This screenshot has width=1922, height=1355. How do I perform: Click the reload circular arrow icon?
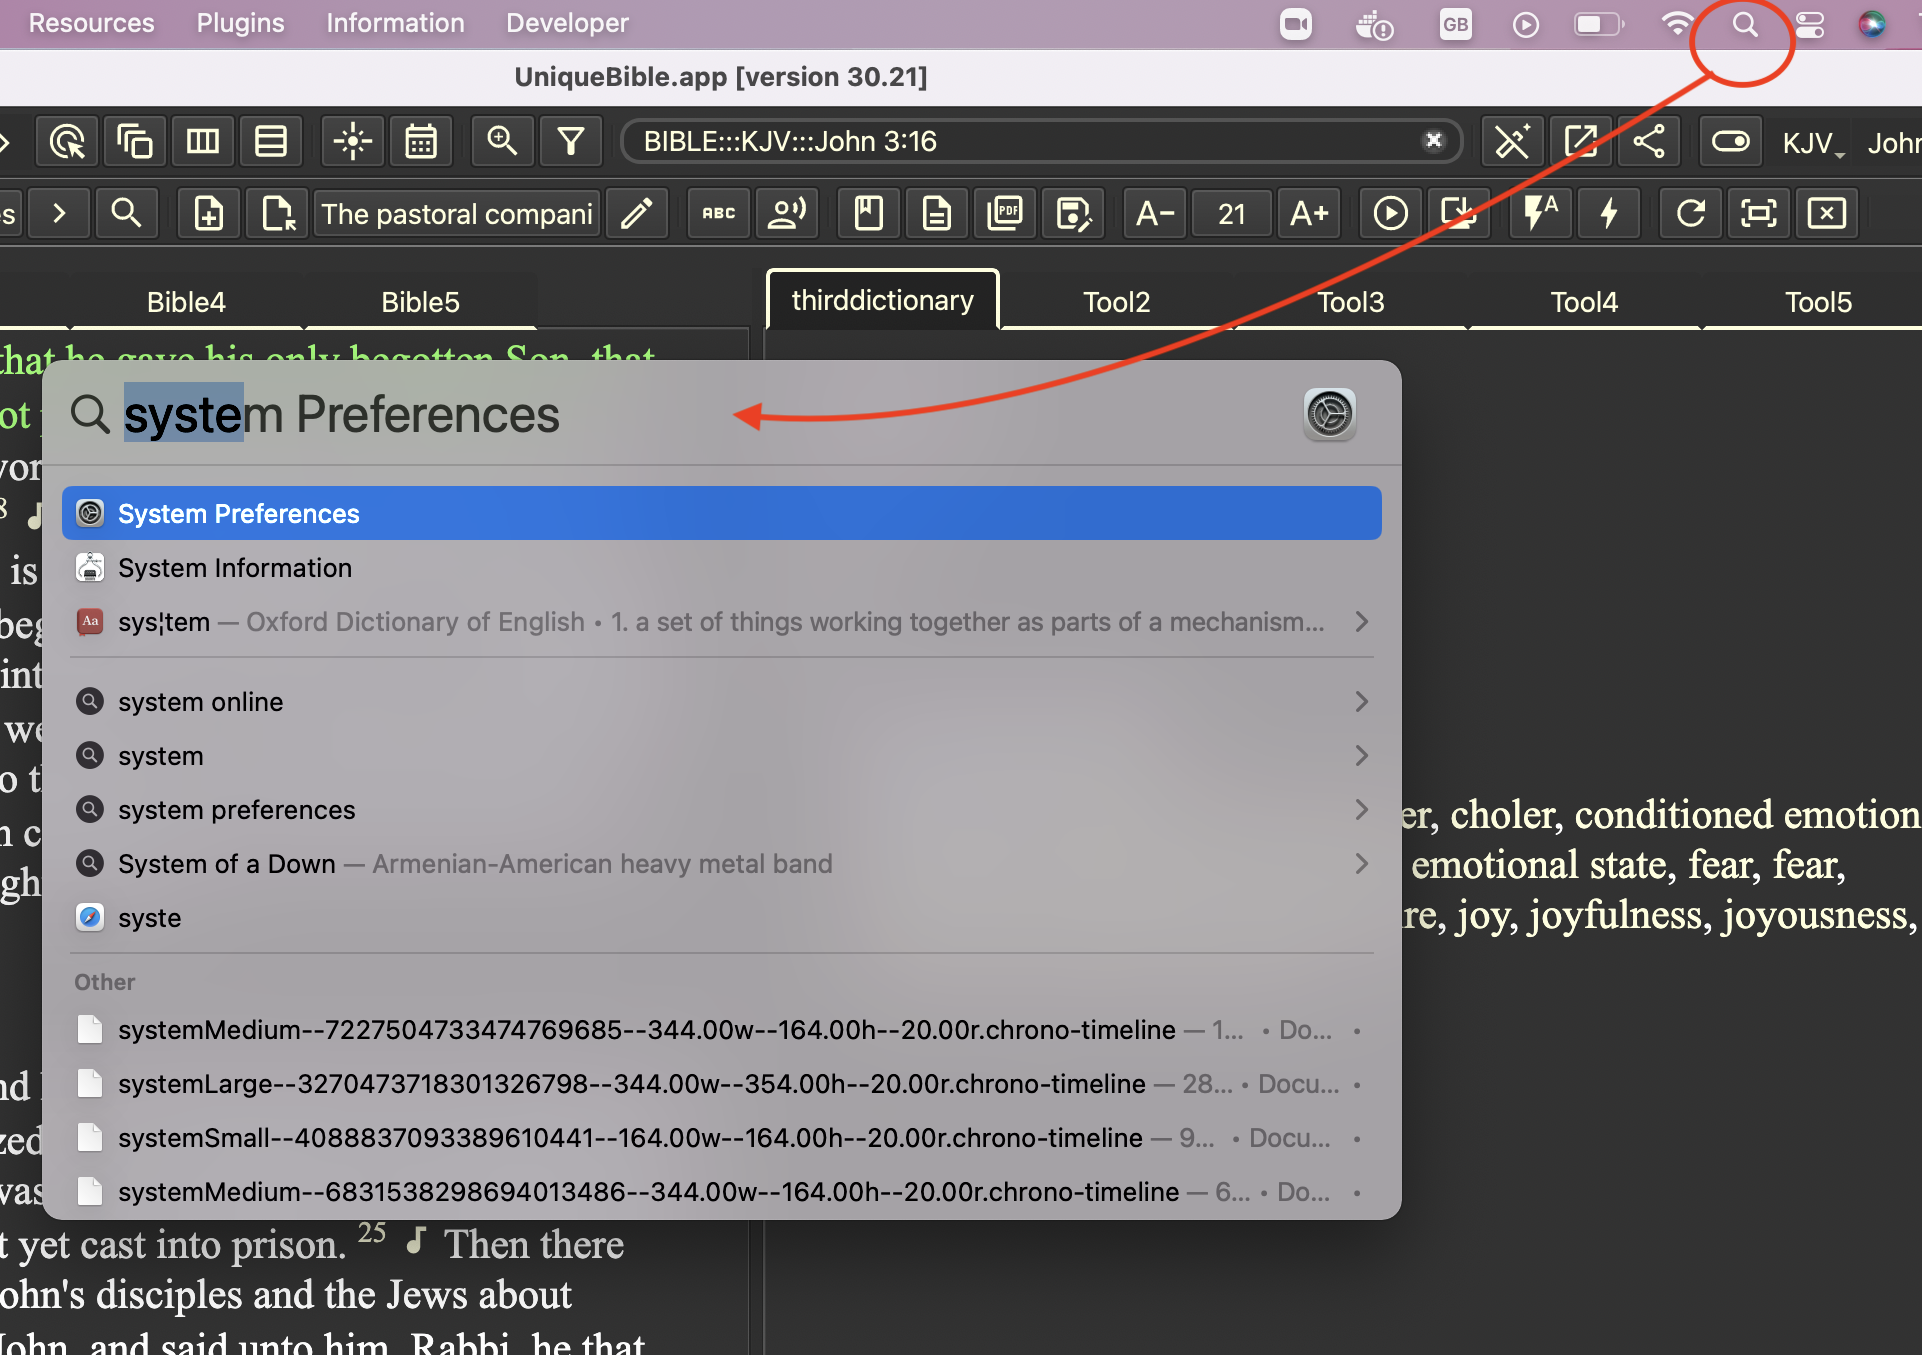click(x=1690, y=213)
